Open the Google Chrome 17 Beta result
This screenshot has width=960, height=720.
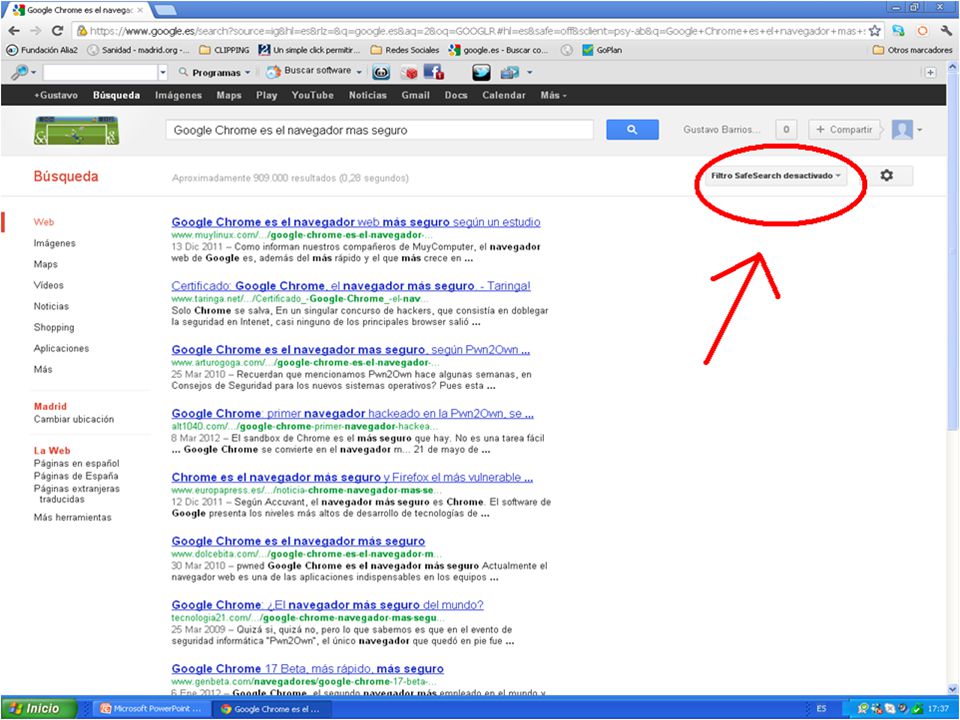click(x=307, y=669)
